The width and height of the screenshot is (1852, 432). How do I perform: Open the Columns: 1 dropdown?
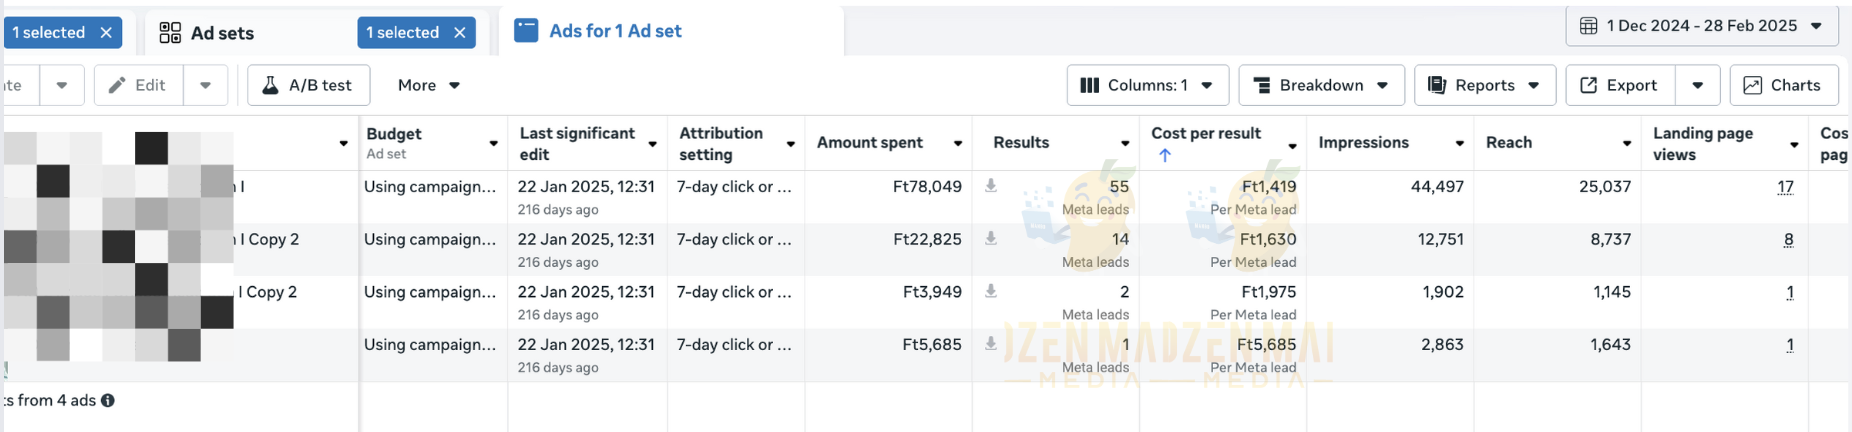[x=1147, y=86]
